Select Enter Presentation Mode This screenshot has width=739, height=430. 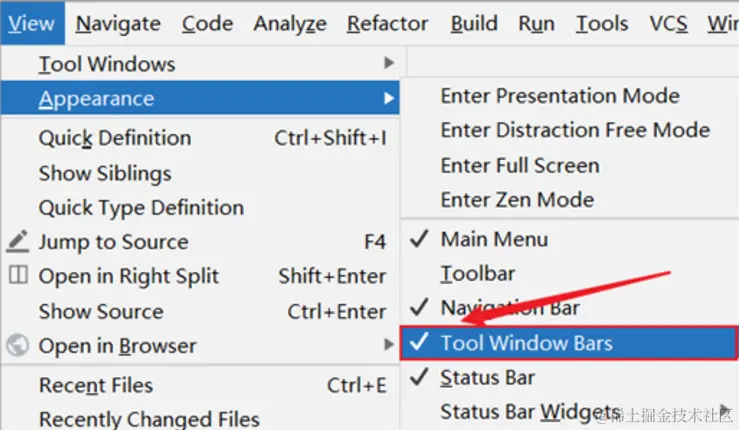pos(560,96)
